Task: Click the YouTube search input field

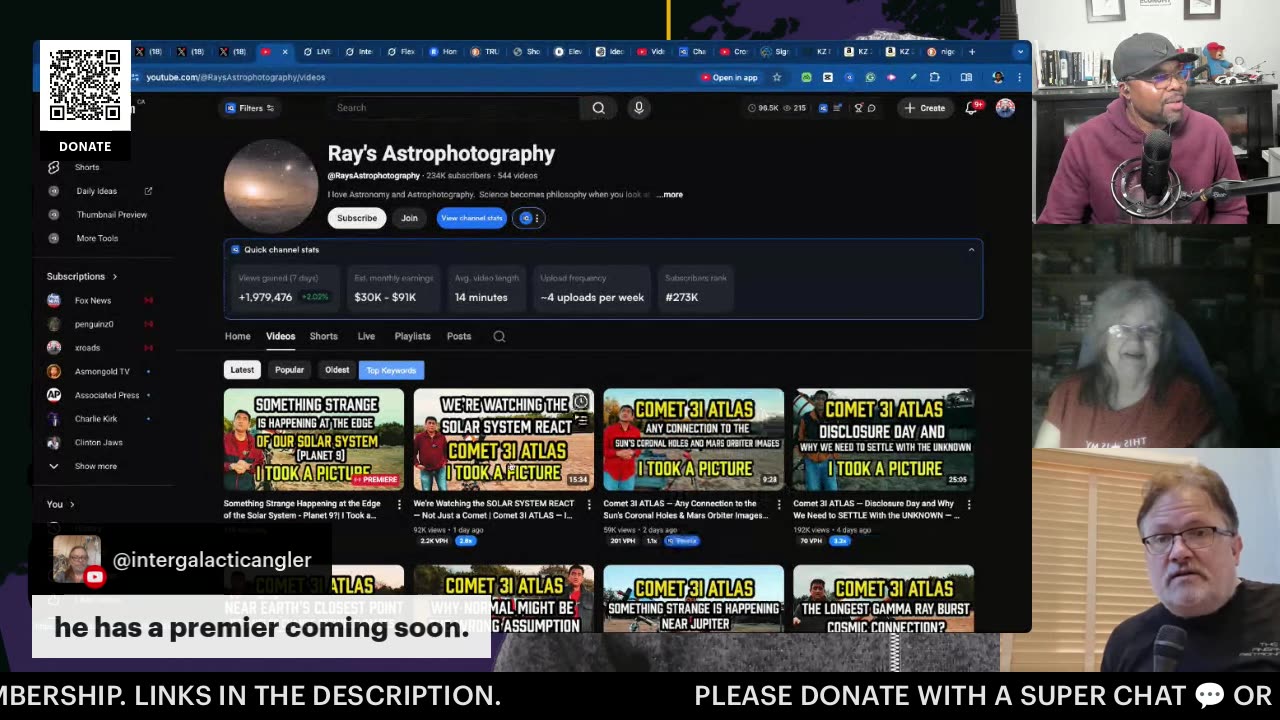Action: click(455, 108)
